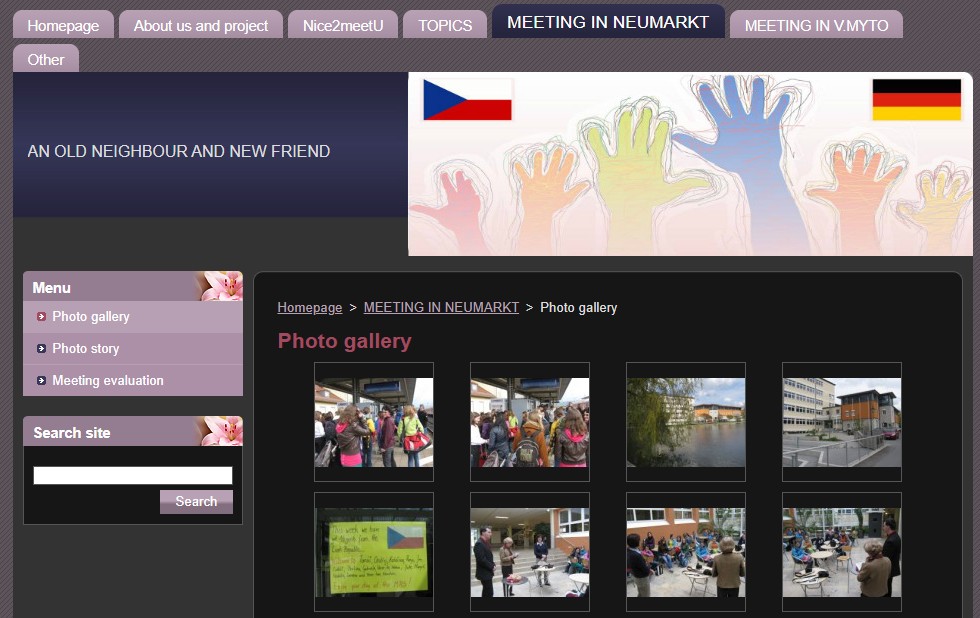
Task: Open Meeting evaluation from the menu
Action: point(108,381)
